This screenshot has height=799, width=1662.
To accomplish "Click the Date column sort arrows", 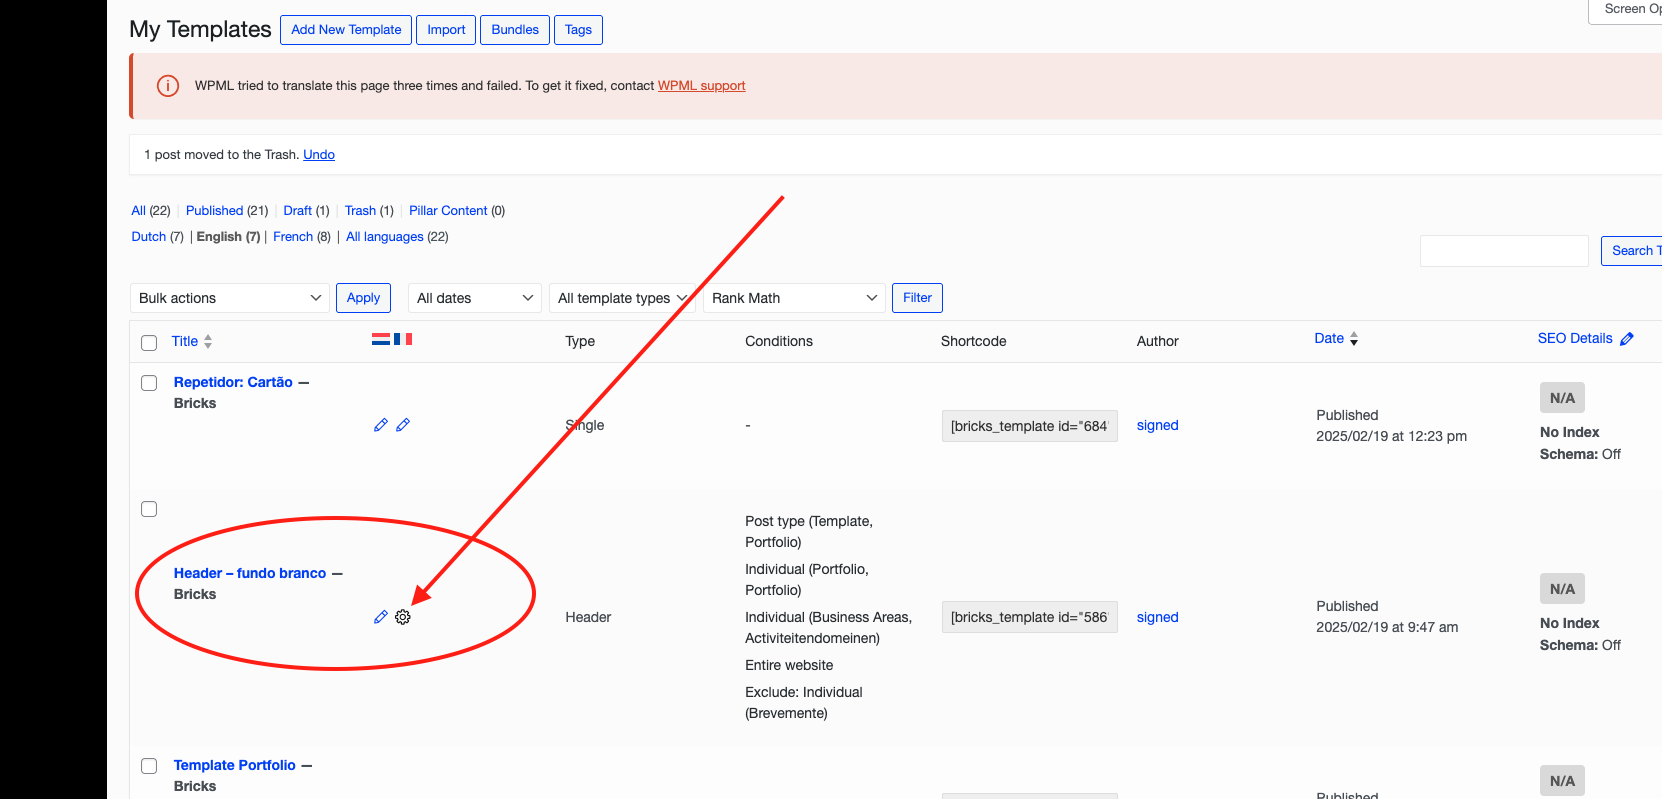I will (1354, 339).
